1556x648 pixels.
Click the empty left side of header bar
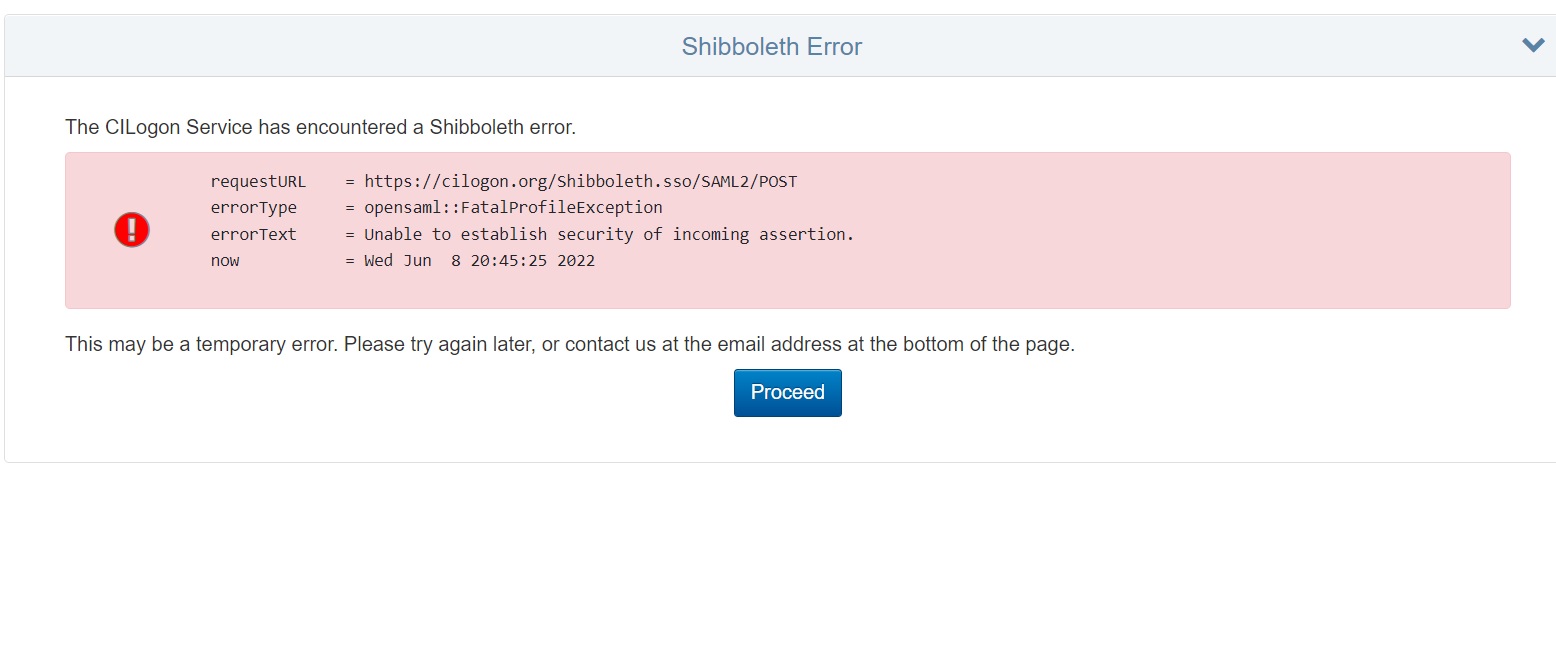click(x=300, y=46)
